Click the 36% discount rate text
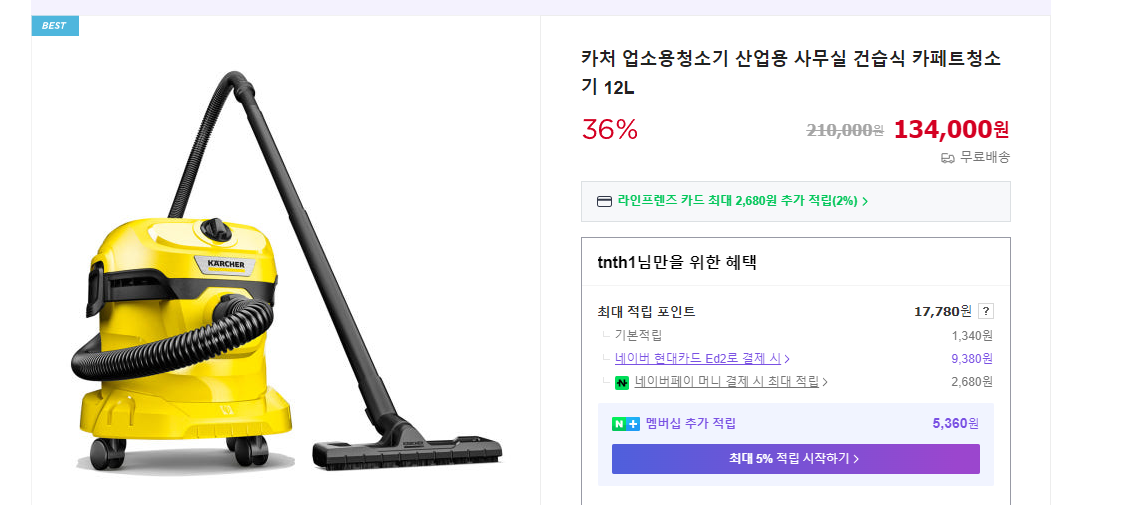Screen dimensions: 1142x505 (609, 130)
